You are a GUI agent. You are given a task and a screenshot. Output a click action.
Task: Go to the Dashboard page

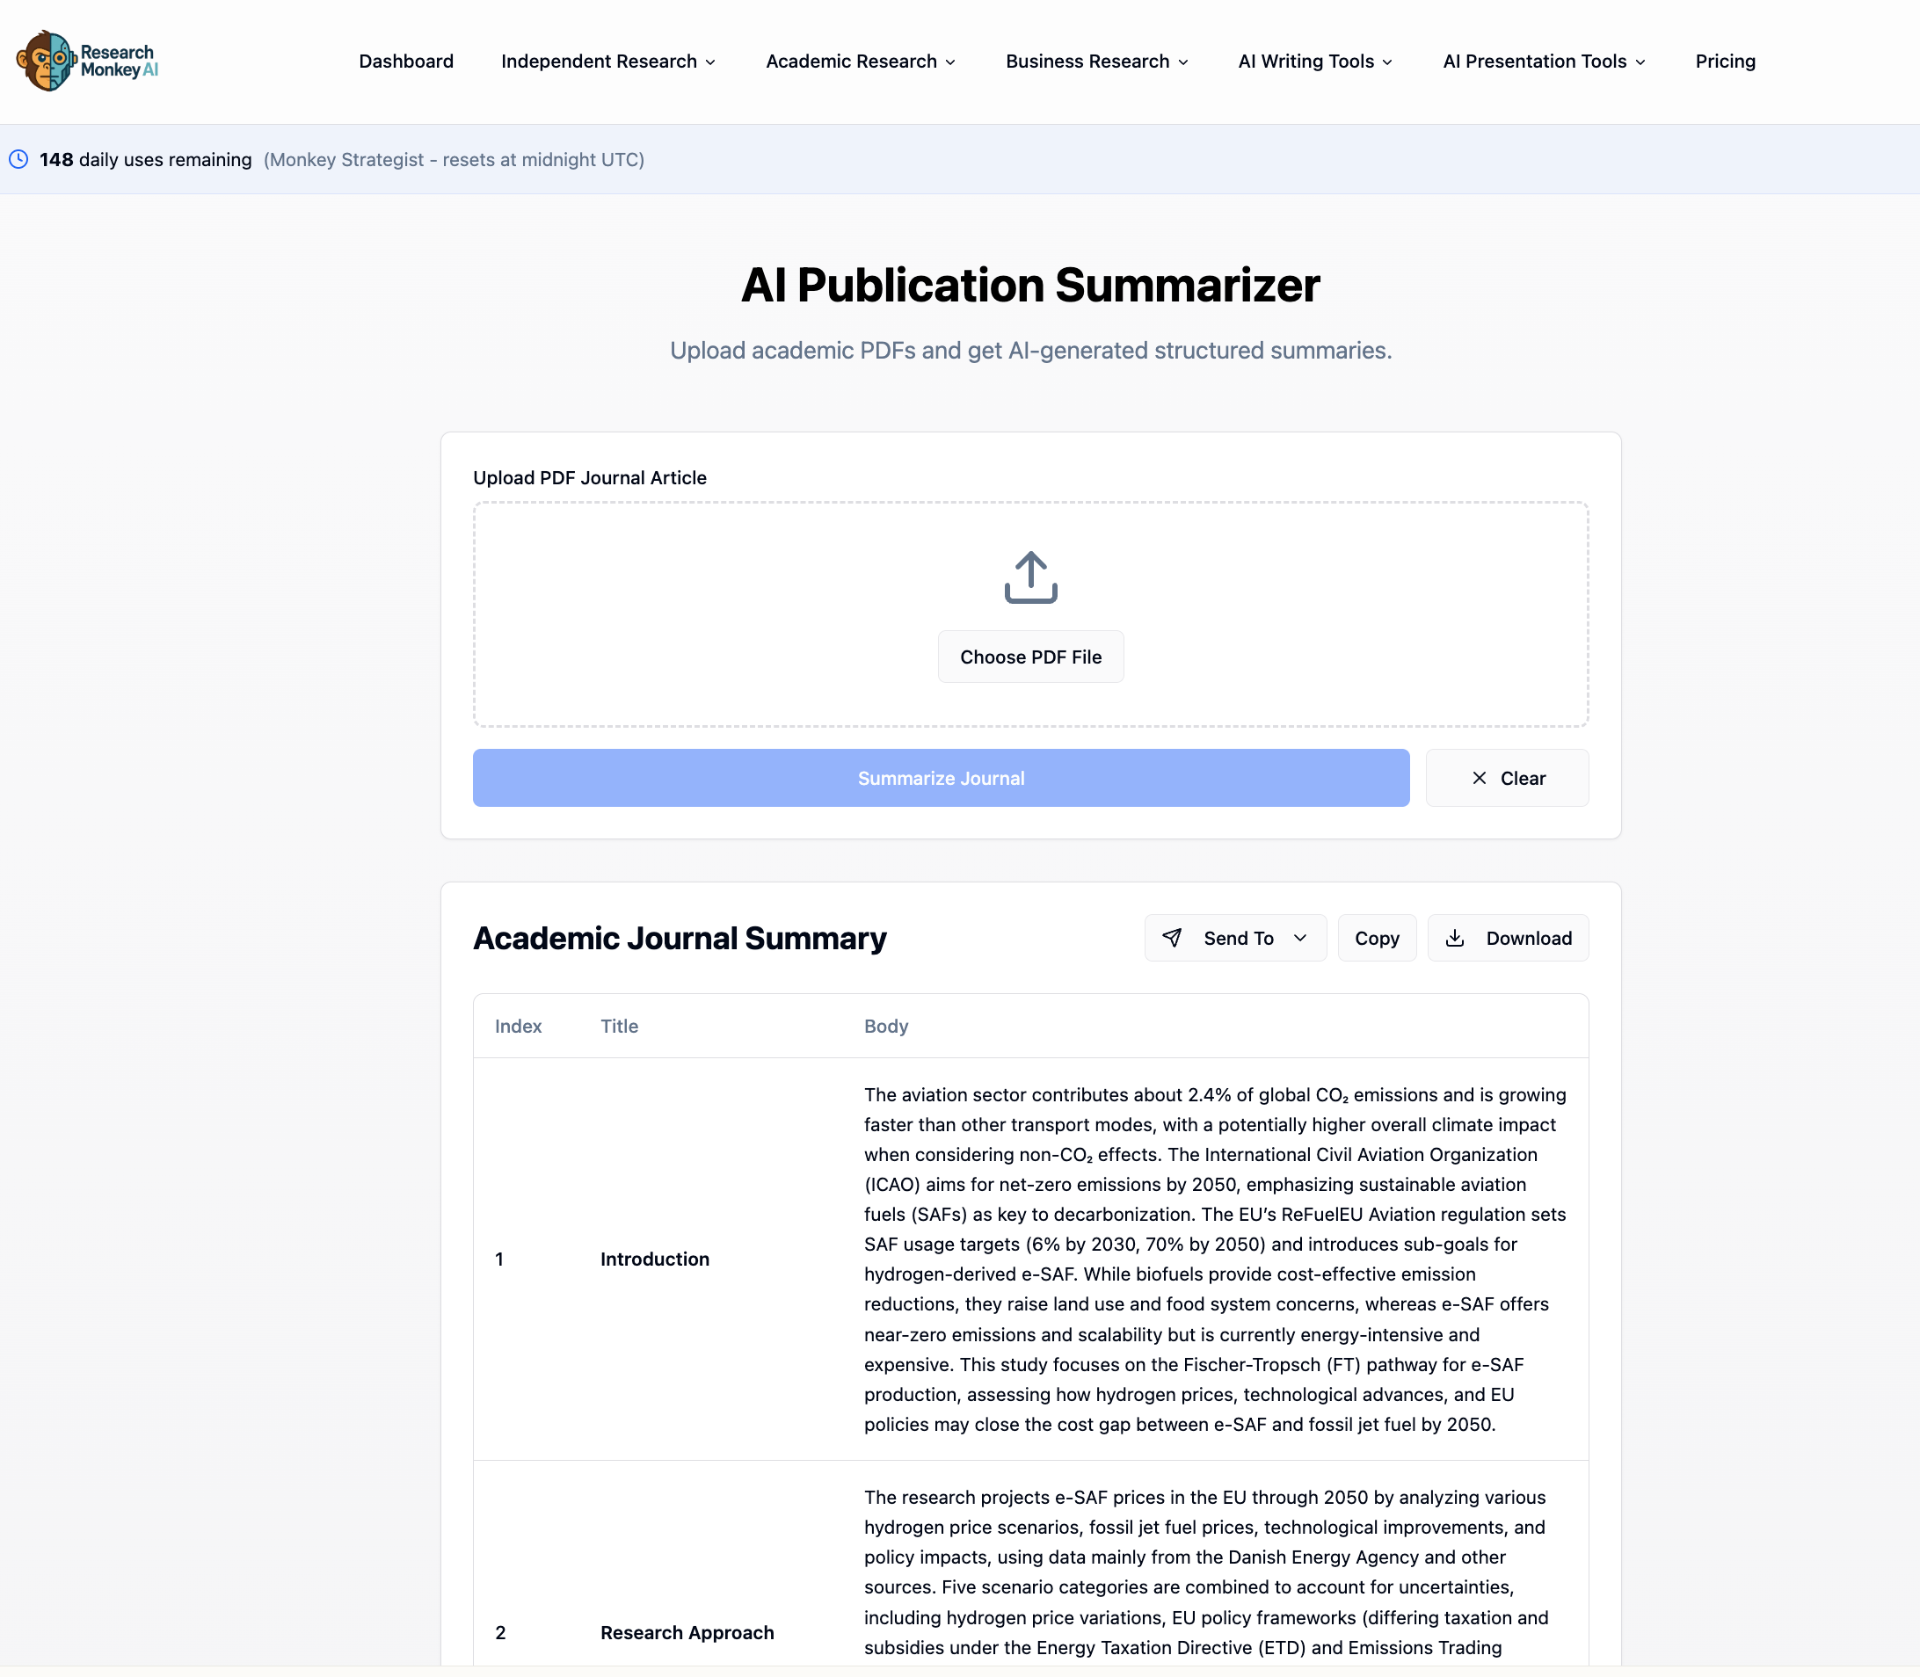pos(406,61)
